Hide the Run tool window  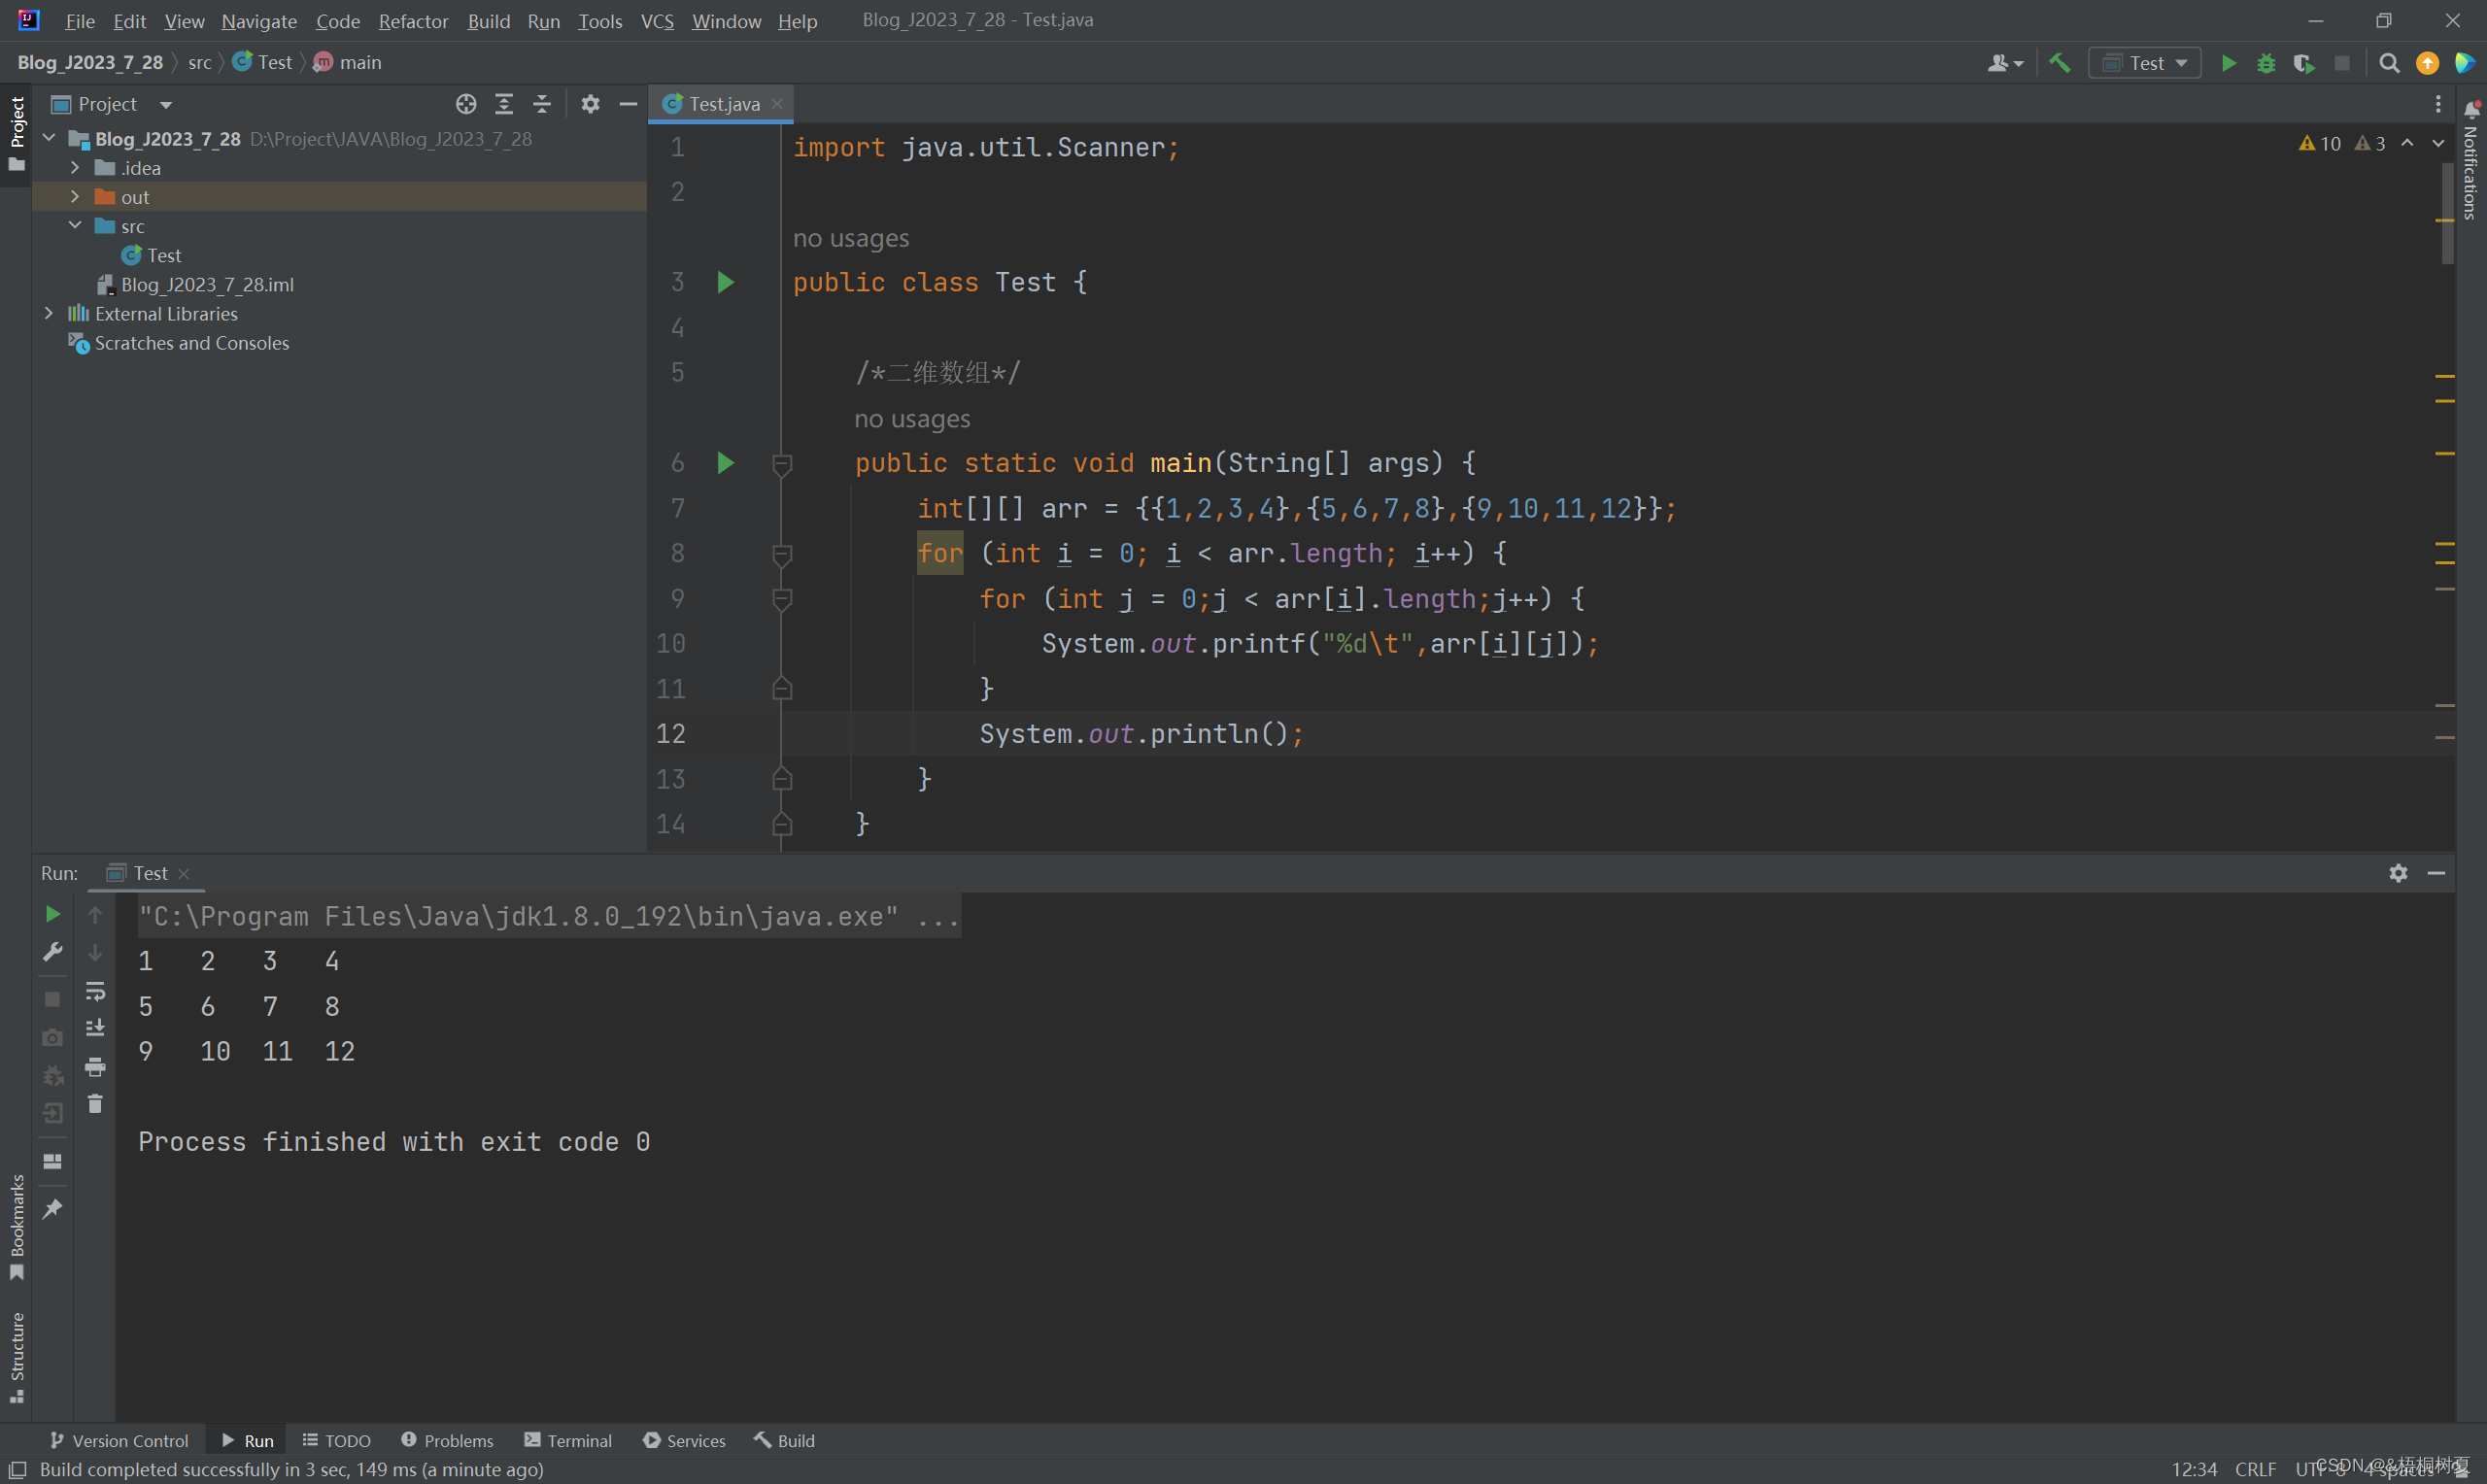tap(2436, 873)
